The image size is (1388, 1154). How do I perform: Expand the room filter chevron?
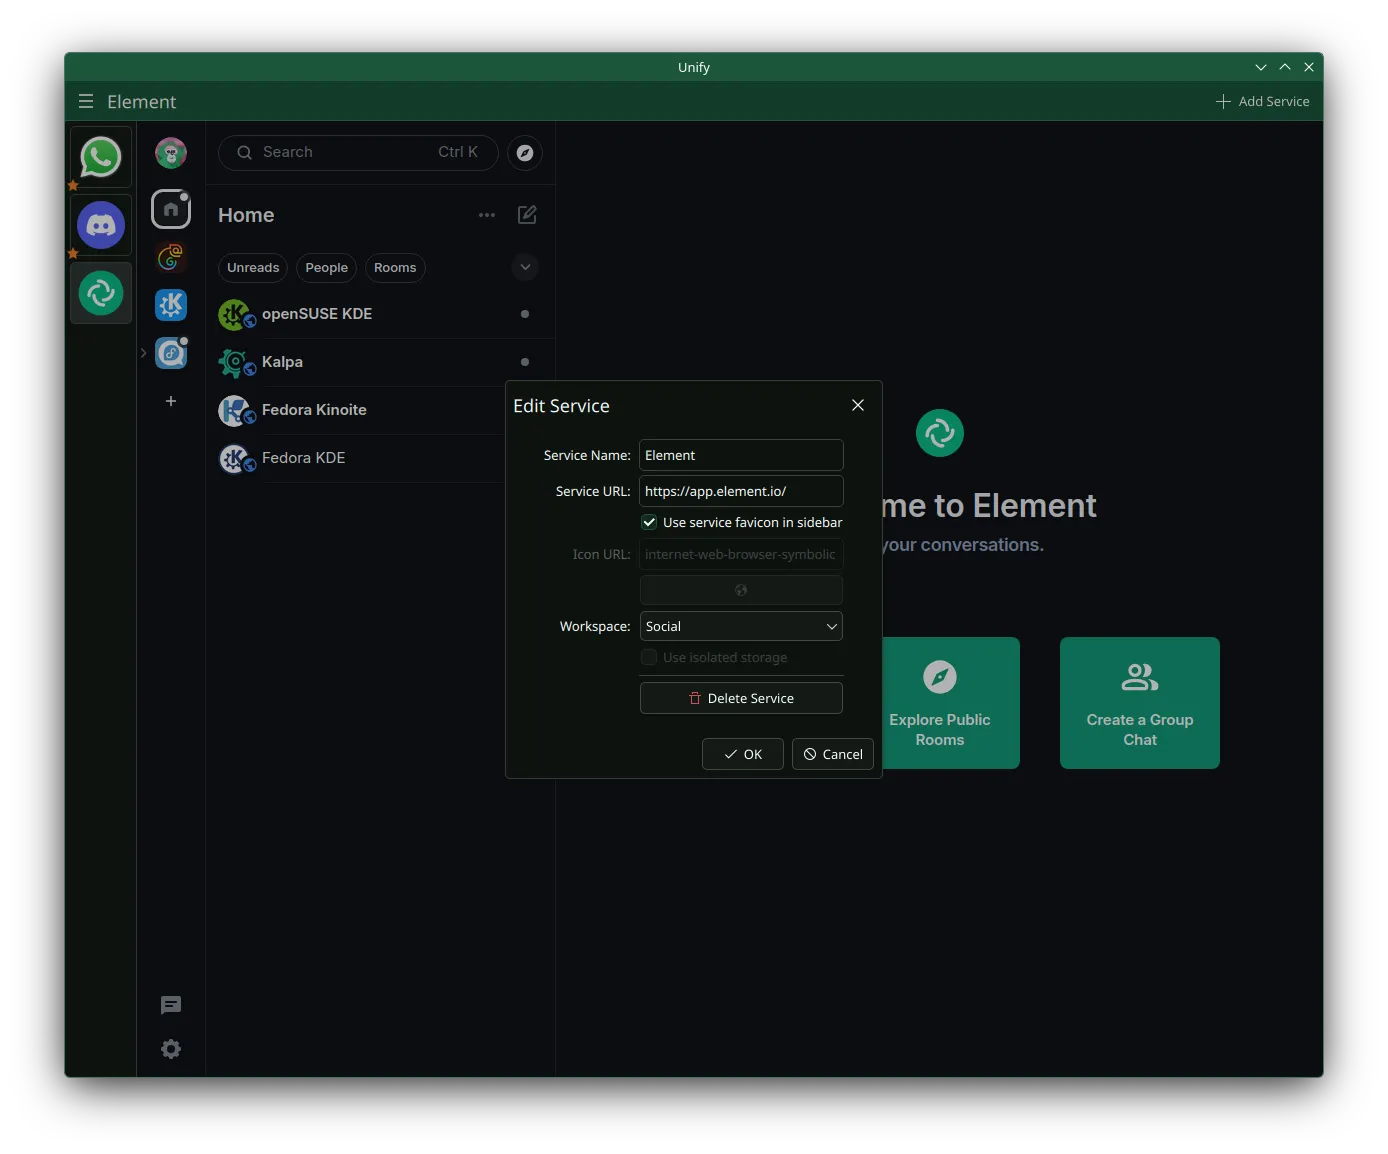click(x=525, y=267)
